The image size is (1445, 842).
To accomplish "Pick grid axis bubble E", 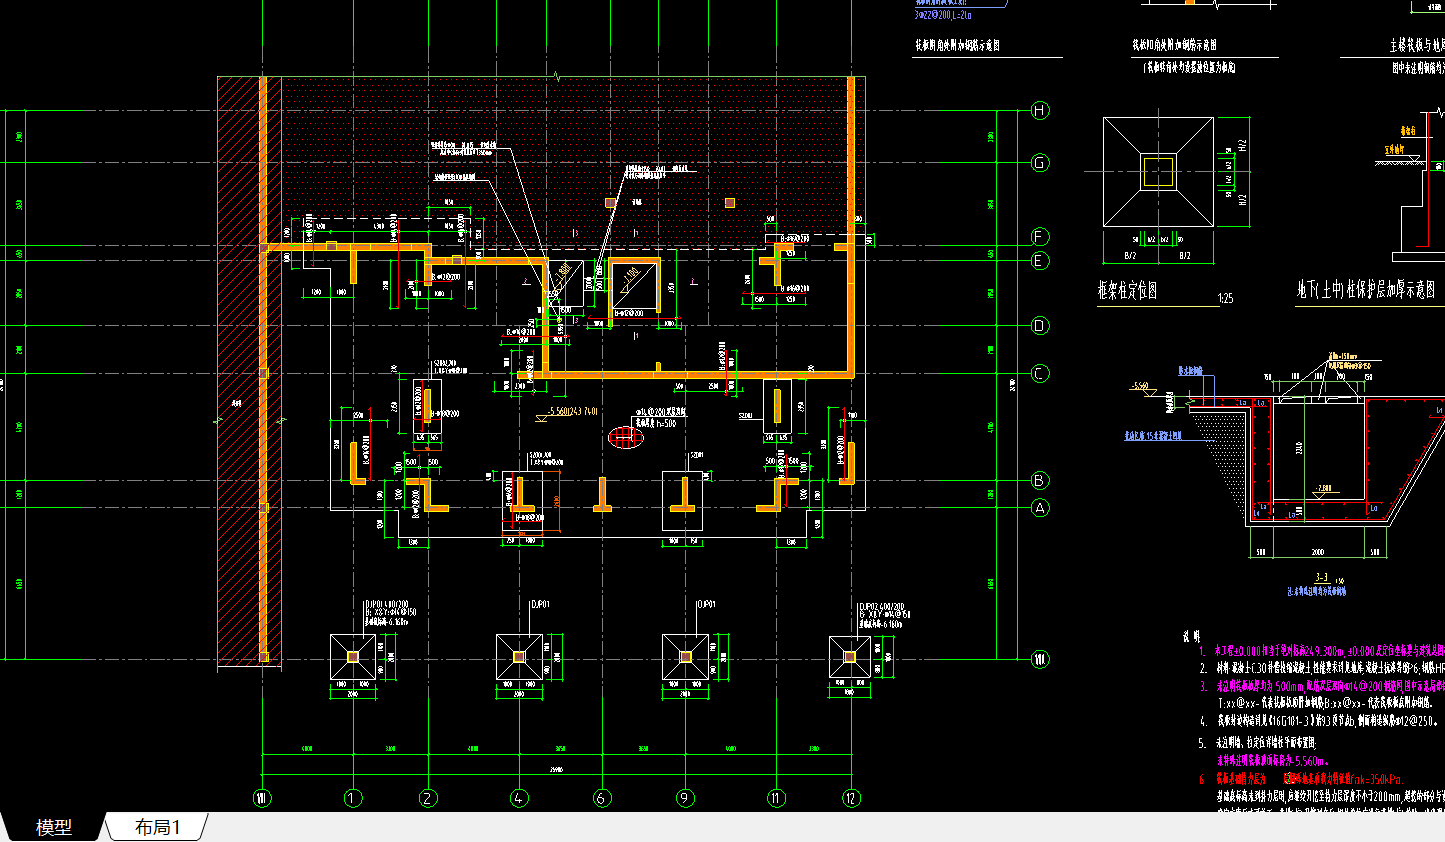I will click(x=1040, y=261).
